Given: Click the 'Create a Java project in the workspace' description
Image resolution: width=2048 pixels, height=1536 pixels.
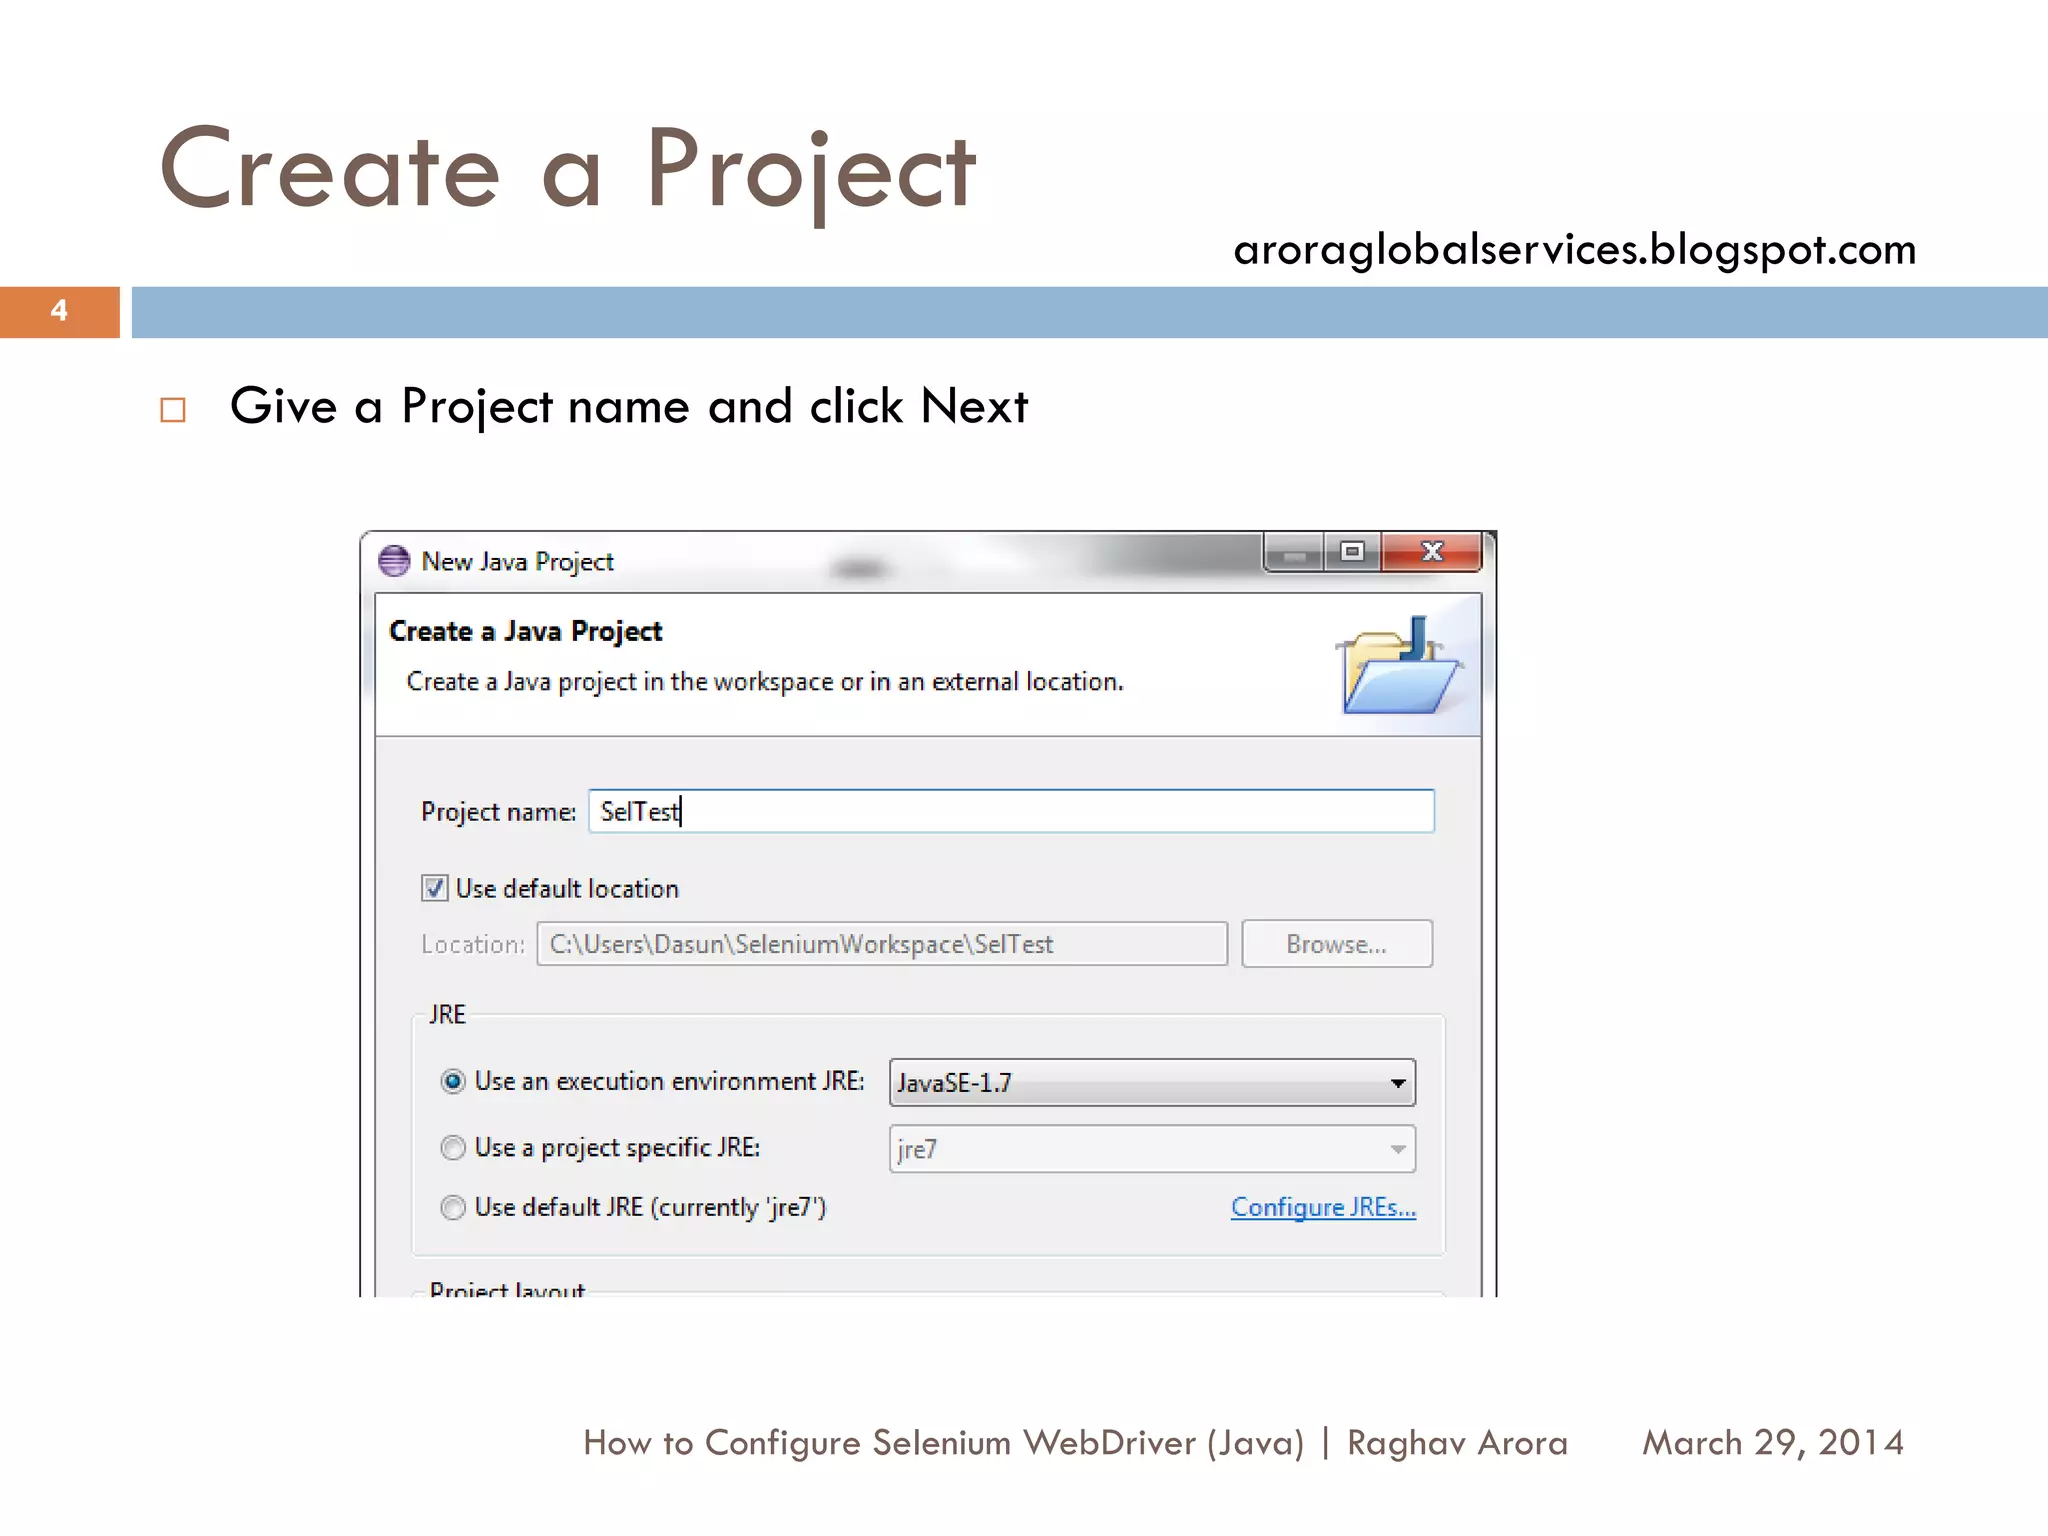Looking at the screenshot, I should click(x=765, y=682).
